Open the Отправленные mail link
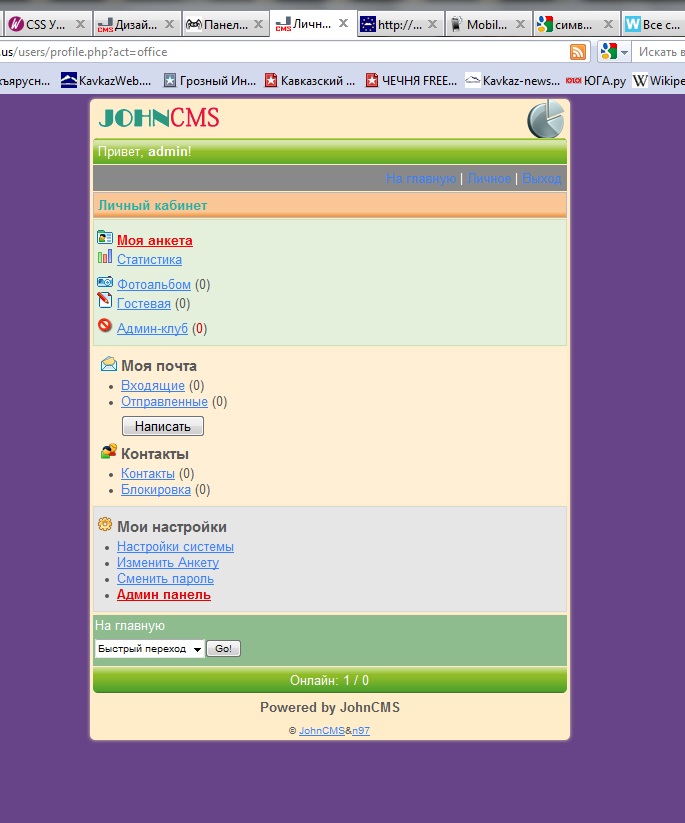 tap(164, 402)
